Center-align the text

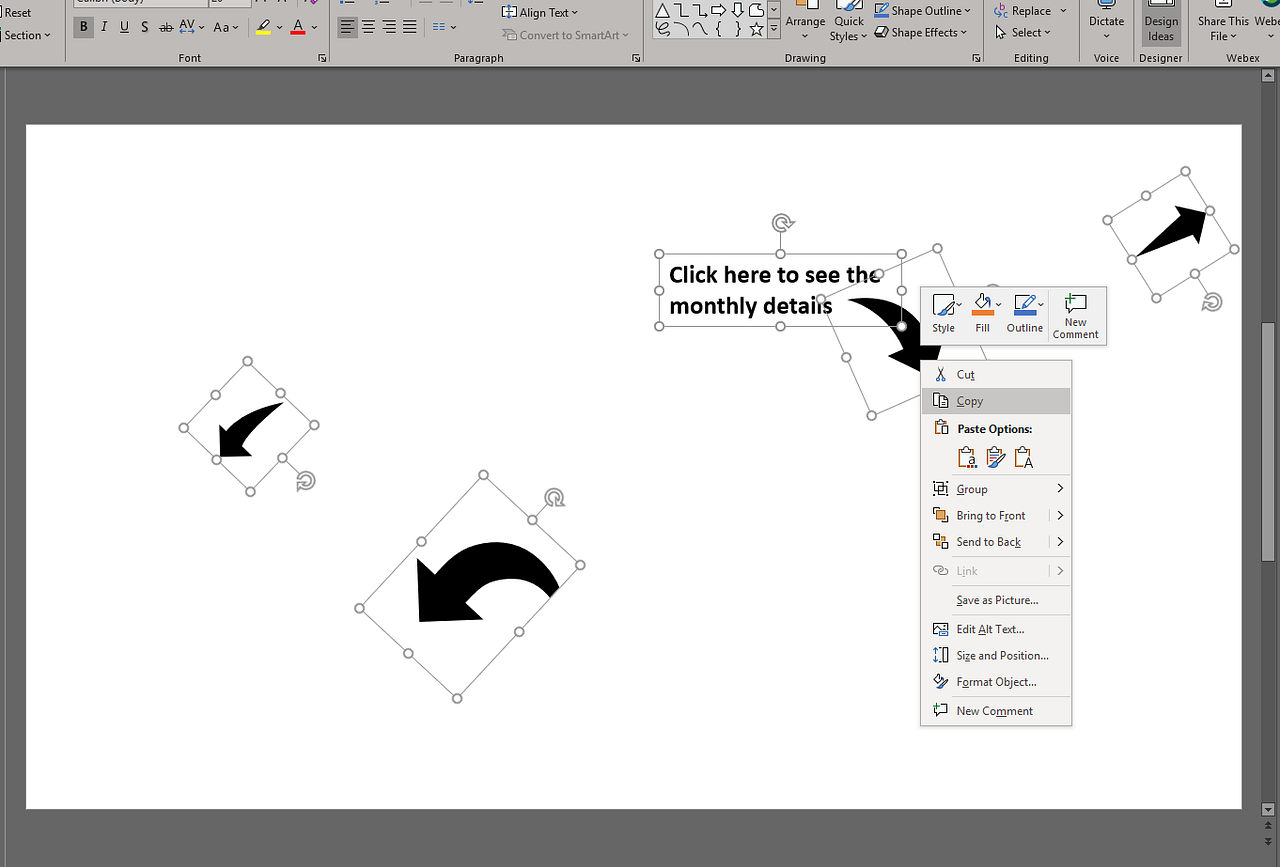[x=368, y=27]
